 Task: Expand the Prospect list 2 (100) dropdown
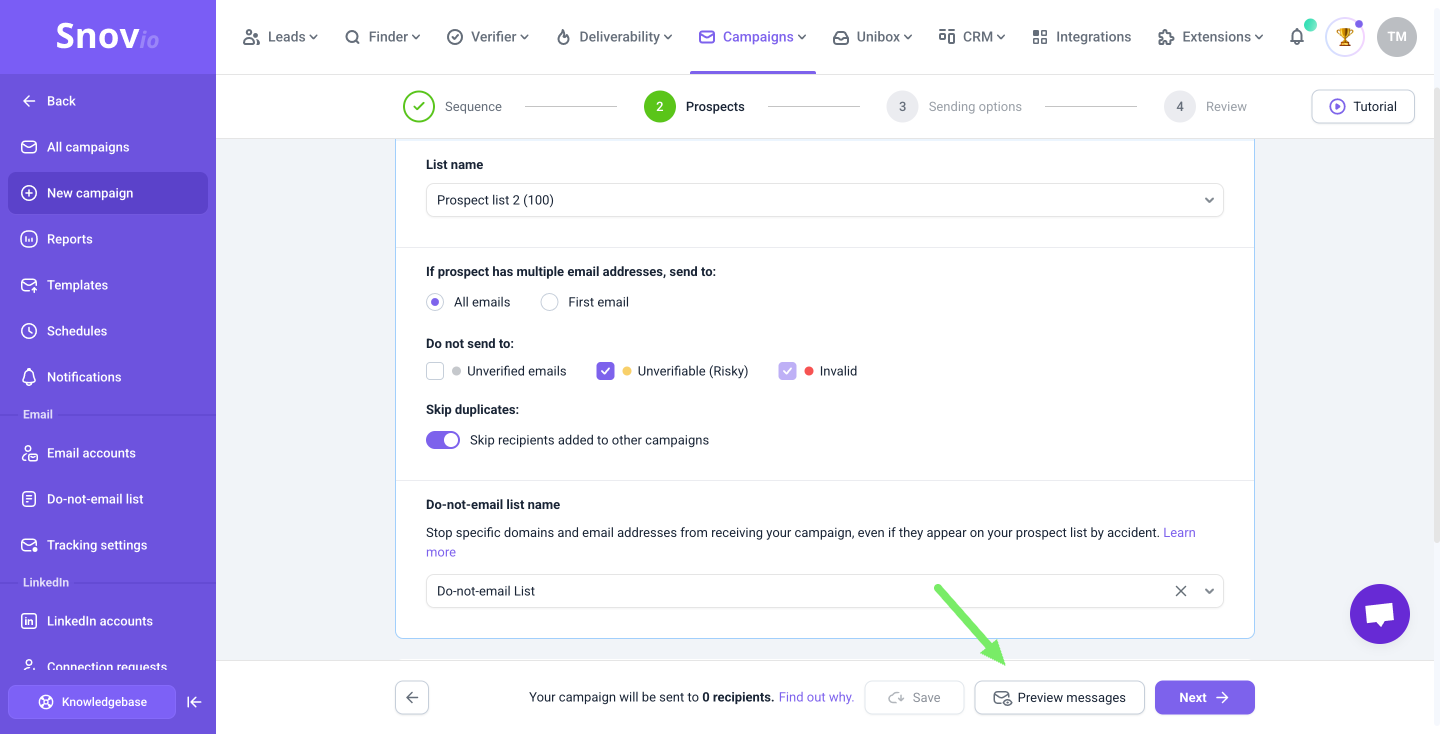click(x=825, y=200)
